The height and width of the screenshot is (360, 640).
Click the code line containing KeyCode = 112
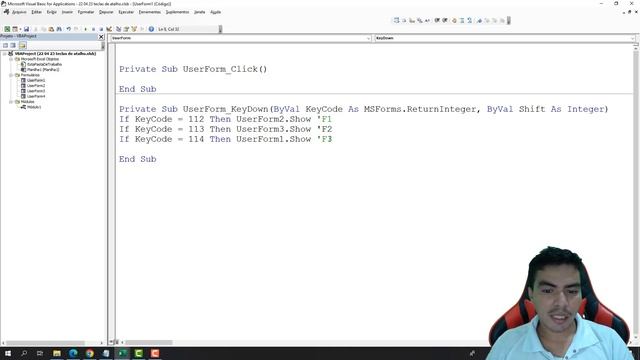(x=225, y=119)
